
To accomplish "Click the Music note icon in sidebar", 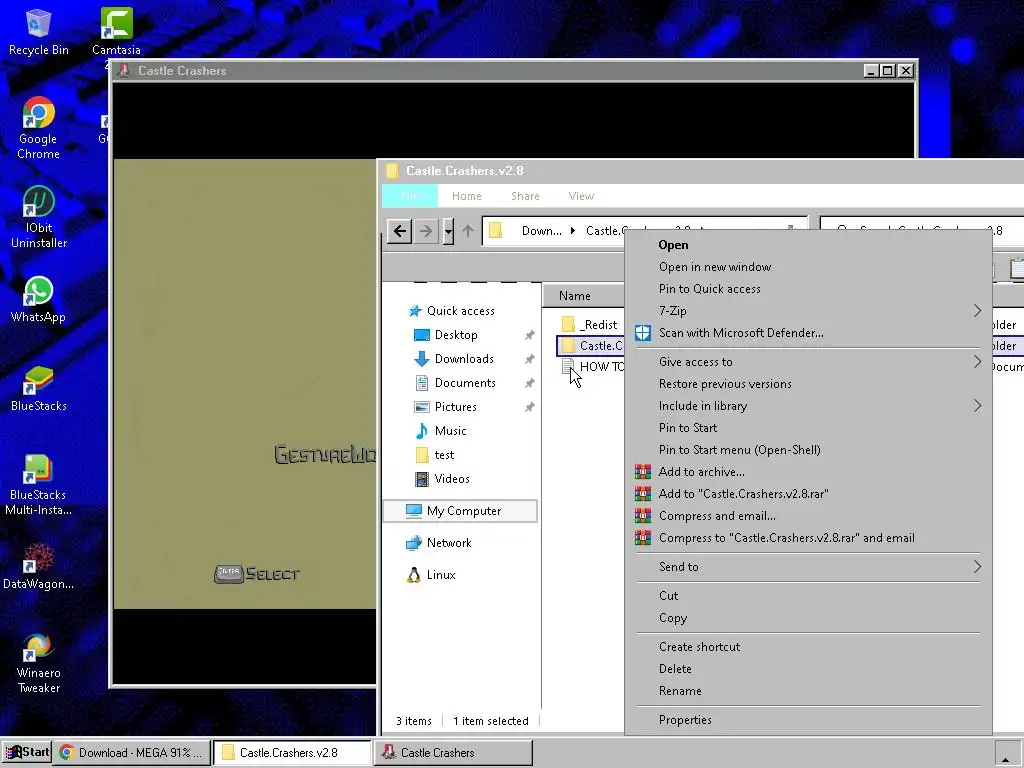I will (x=422, y=431).
